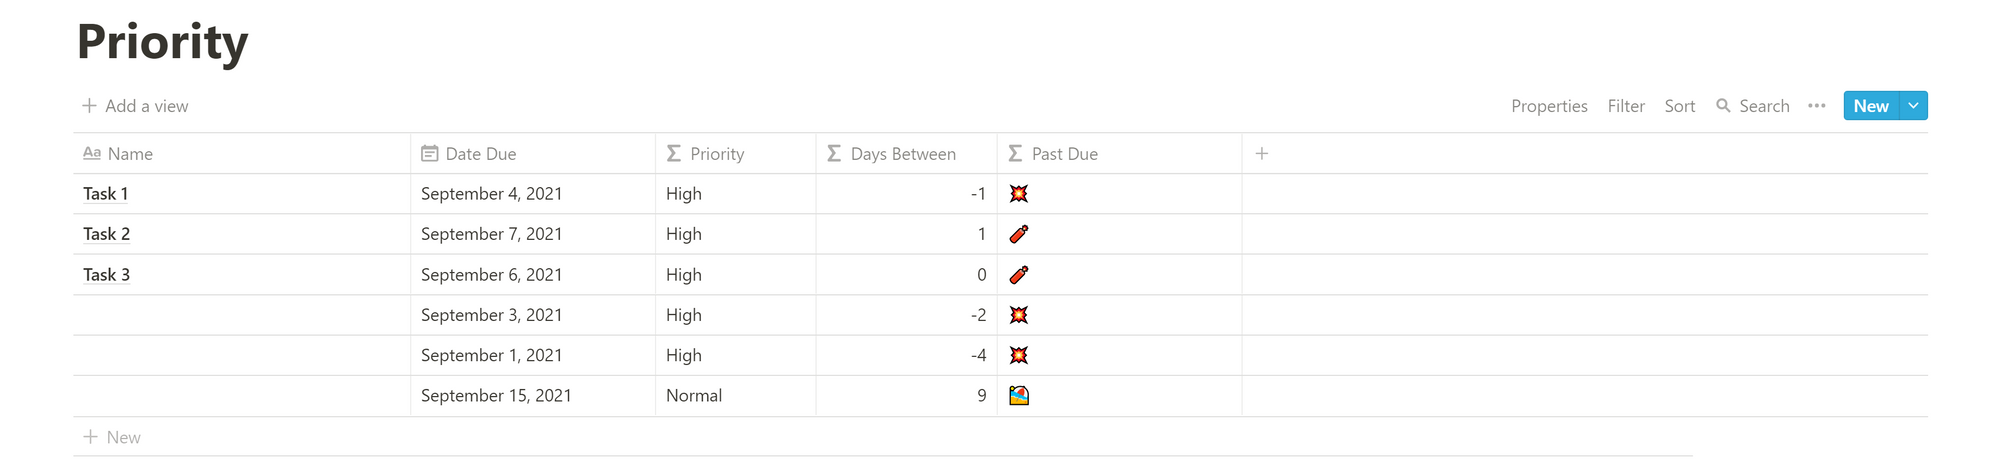Click the plus icon to add a column
The width and height of the screenshot is (2000, 463).
point(1262,153)
